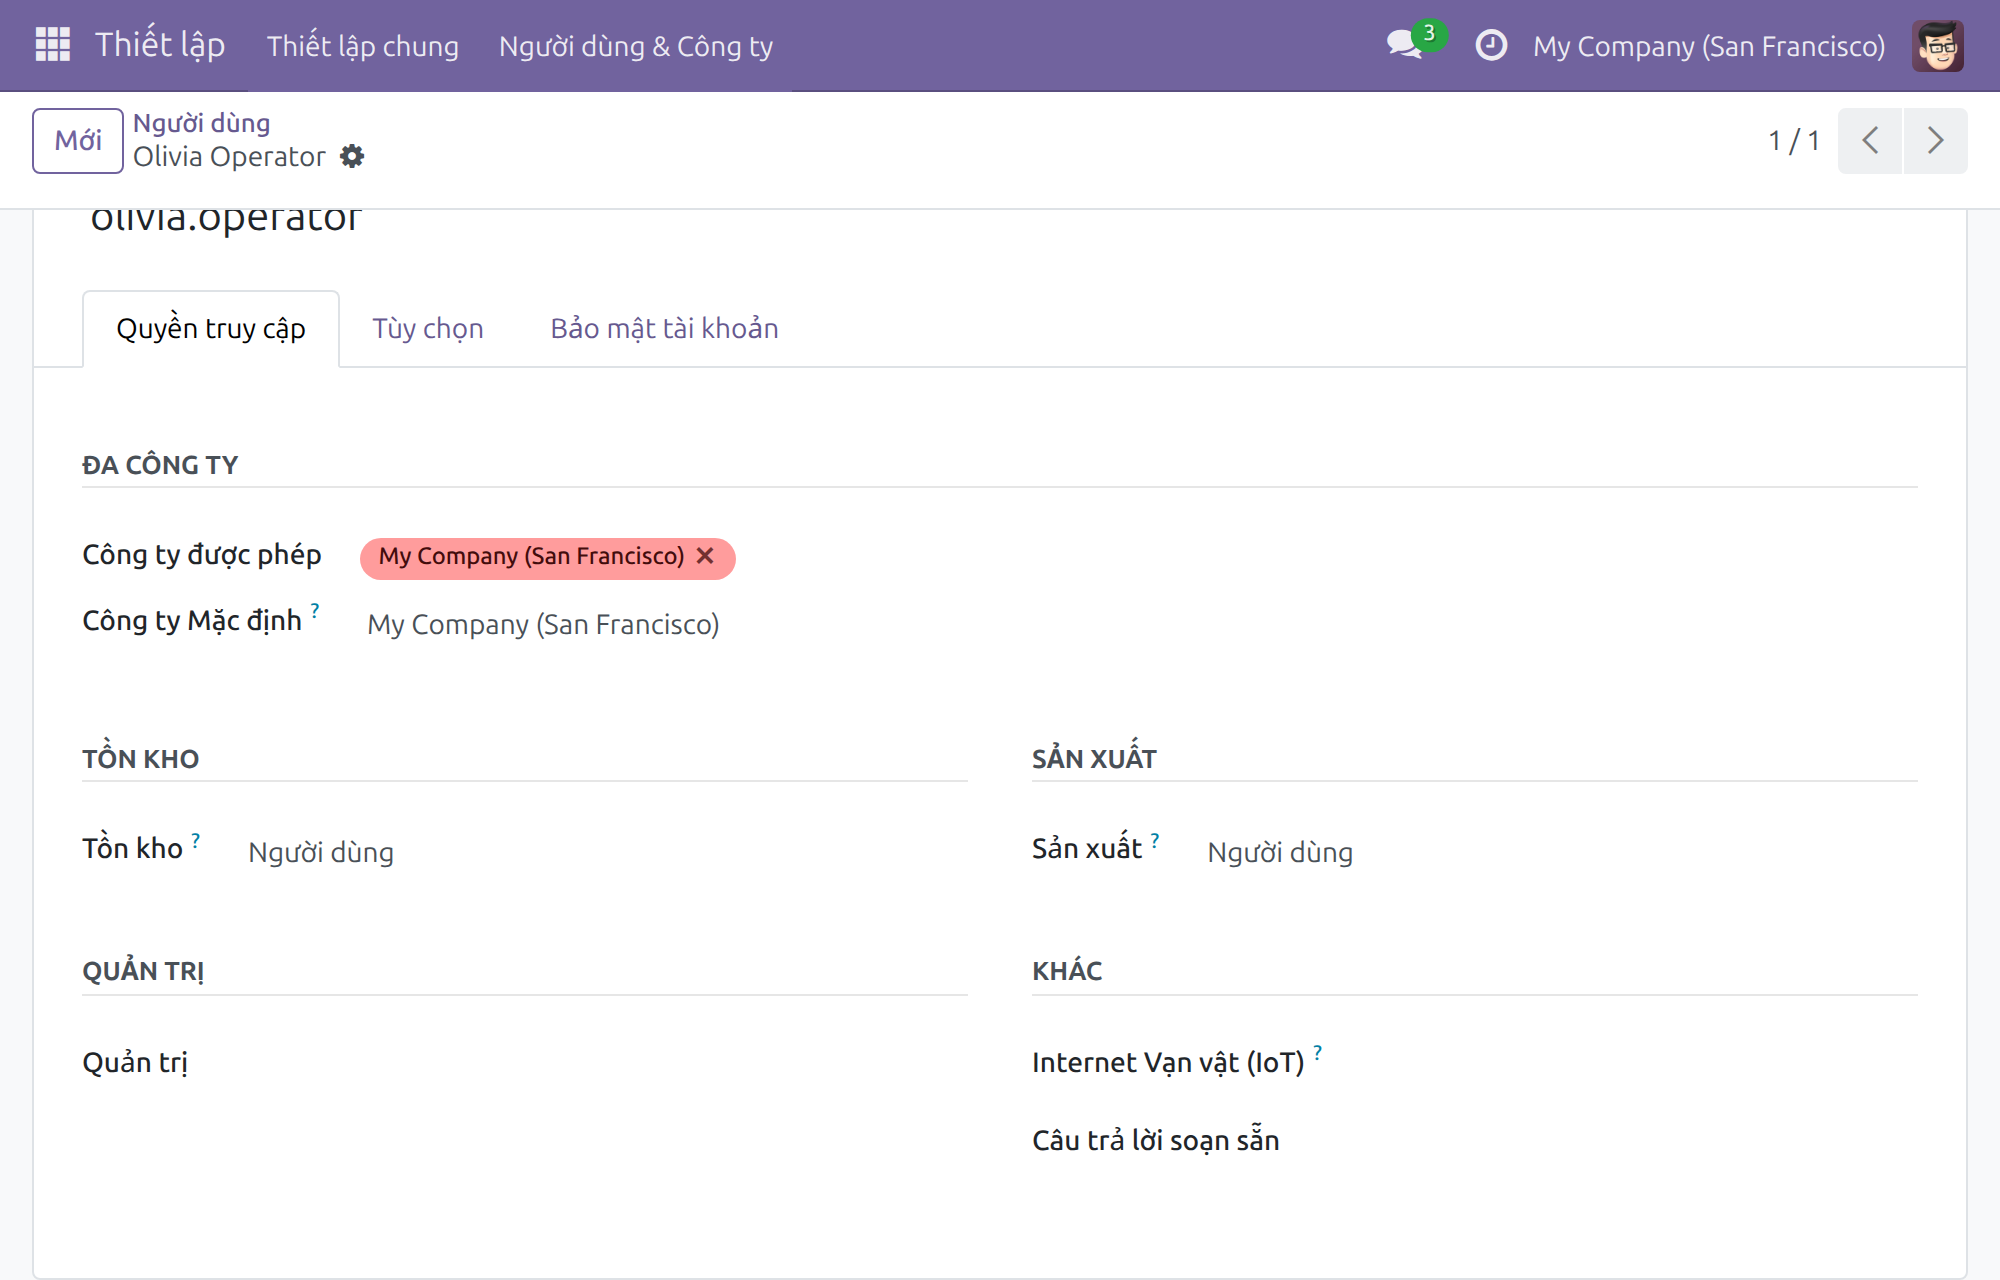The width and height of the screenshot is (2000, 1280).
Task: Switch to Tùy chọn tab
Action: click(428, 328)
